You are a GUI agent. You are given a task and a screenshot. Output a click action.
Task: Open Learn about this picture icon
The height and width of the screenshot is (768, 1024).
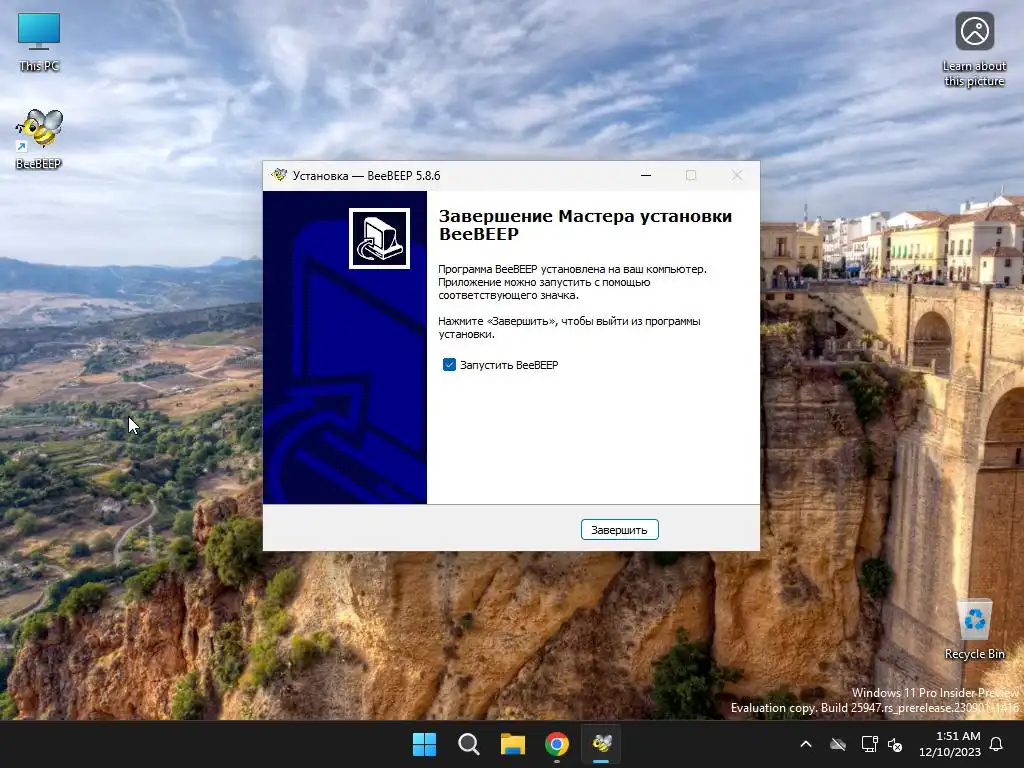[x=974, y=50]
